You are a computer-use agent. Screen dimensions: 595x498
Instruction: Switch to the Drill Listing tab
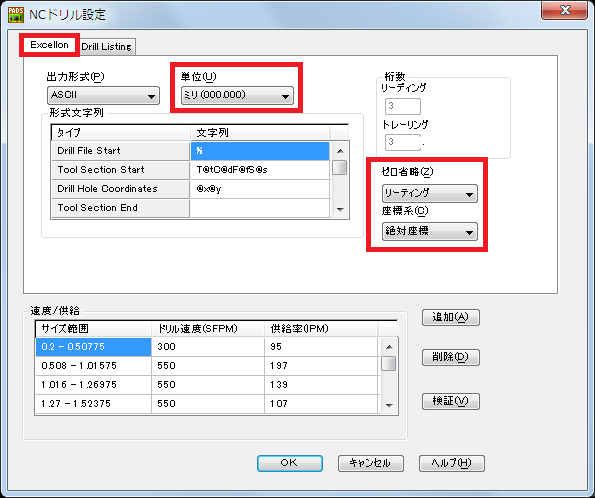pyautogui.click(x=107, y=47)
